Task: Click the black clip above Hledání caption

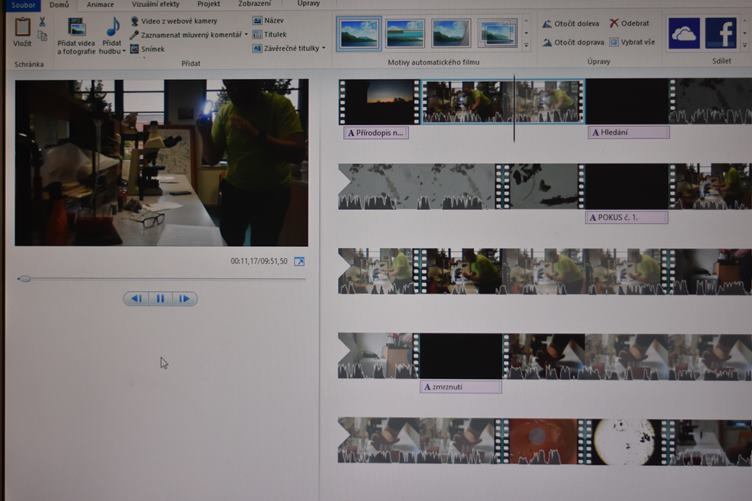Action: 627,101
